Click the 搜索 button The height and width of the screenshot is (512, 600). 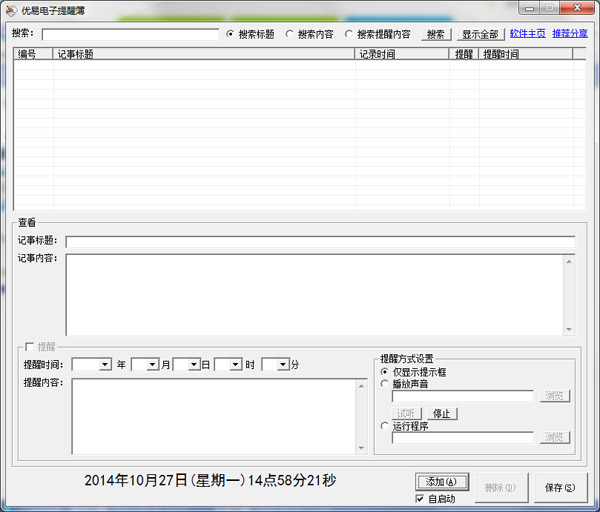(x=436, y=34)
